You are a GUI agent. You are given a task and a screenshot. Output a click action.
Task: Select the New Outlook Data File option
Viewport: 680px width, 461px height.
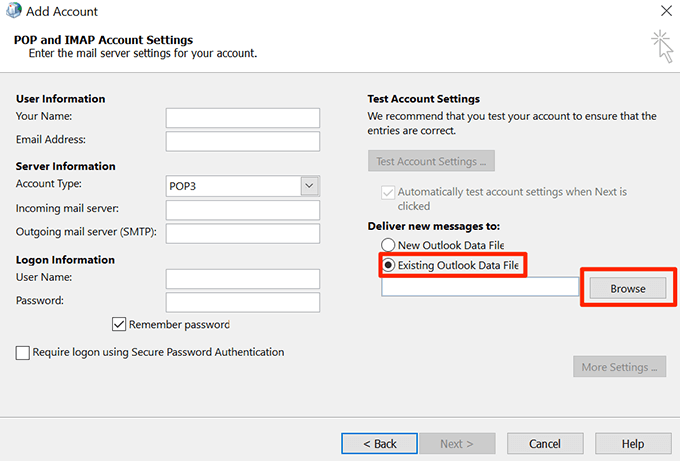[x=388, y=245]
